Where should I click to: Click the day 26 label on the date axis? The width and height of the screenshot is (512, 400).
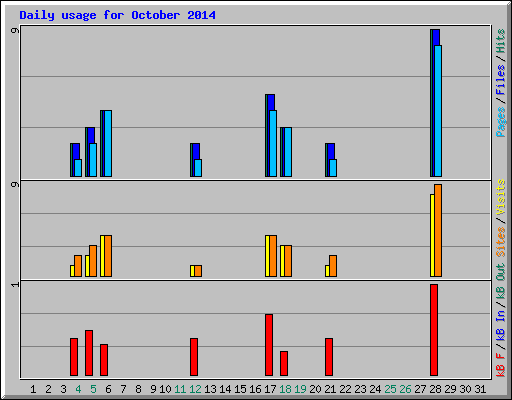(x=405, y=389)
